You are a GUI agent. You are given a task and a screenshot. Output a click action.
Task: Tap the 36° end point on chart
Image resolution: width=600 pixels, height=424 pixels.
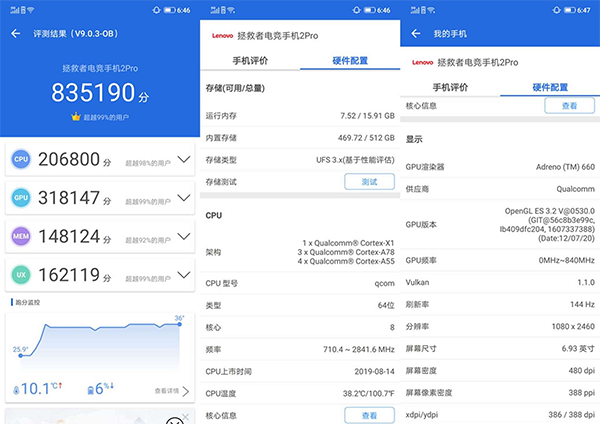tap(179, 324)
